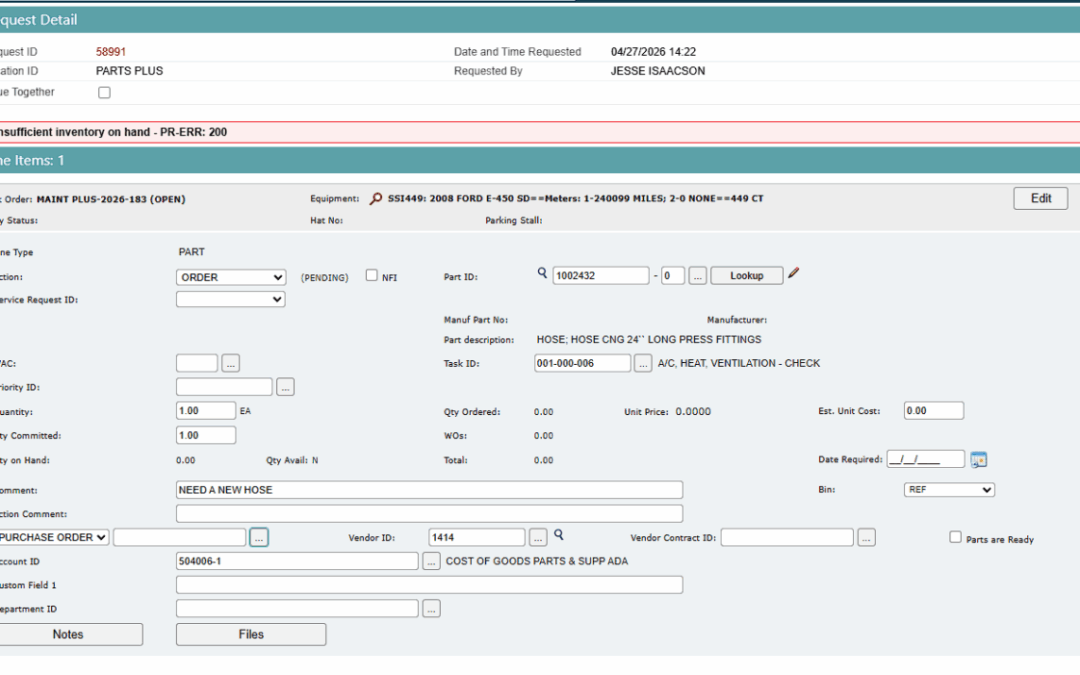Click the Vendor ID field containing 1414
The image size is (1080, 675).
(x=477, y=537)
